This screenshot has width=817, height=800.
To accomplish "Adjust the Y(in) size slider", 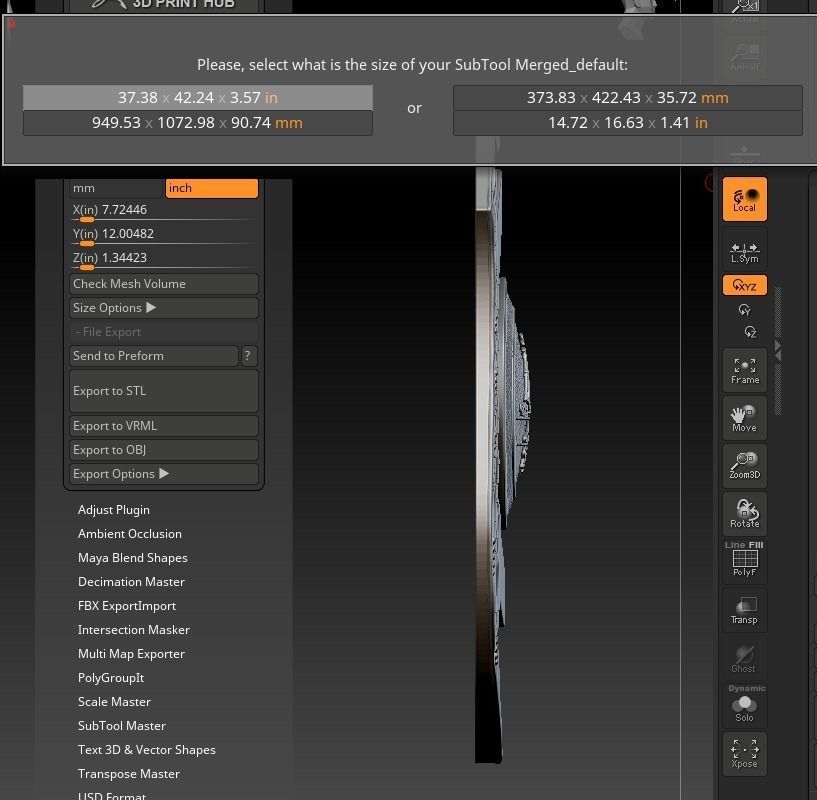I will coord(164,236).
